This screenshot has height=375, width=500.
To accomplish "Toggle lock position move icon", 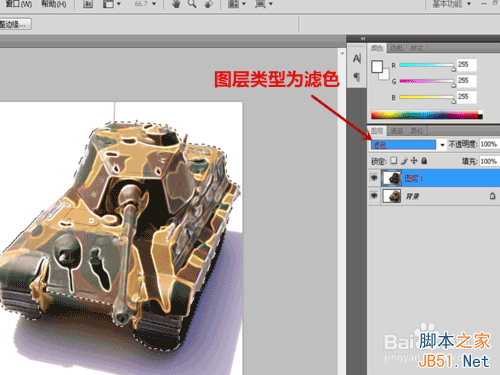I will pos(414,161).
